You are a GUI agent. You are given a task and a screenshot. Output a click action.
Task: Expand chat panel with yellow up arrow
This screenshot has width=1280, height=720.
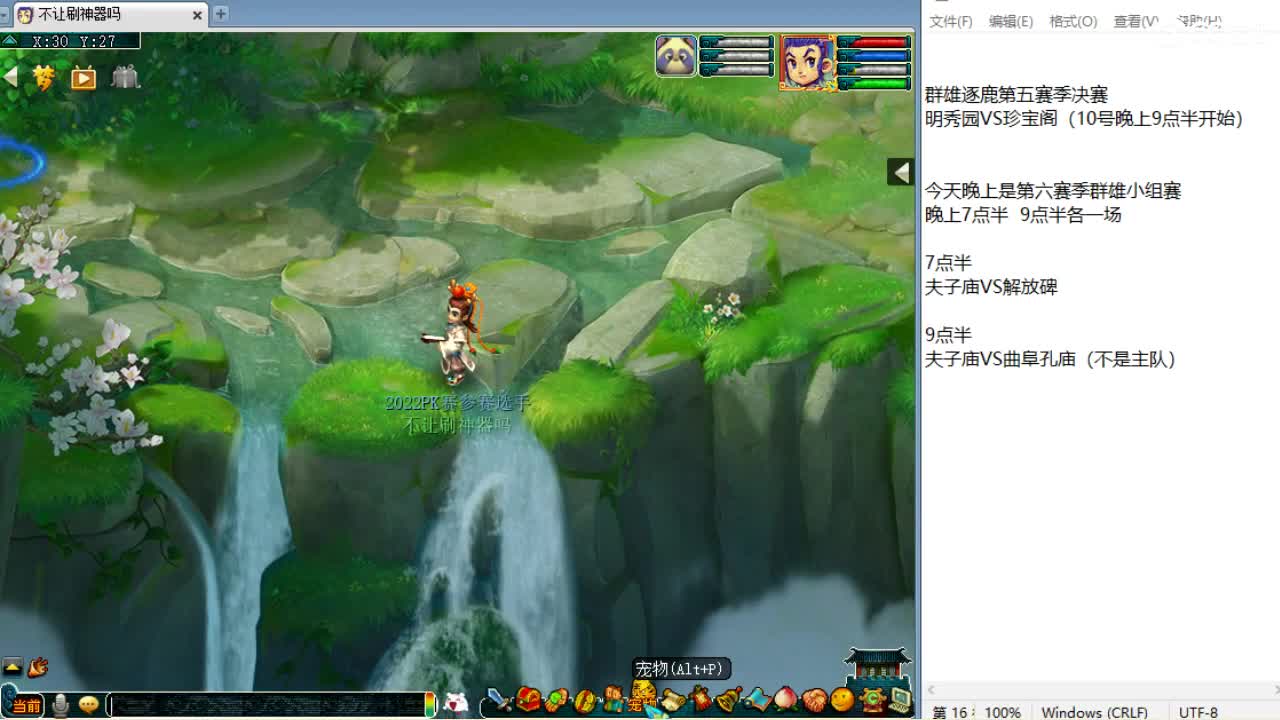coord(12,667)
